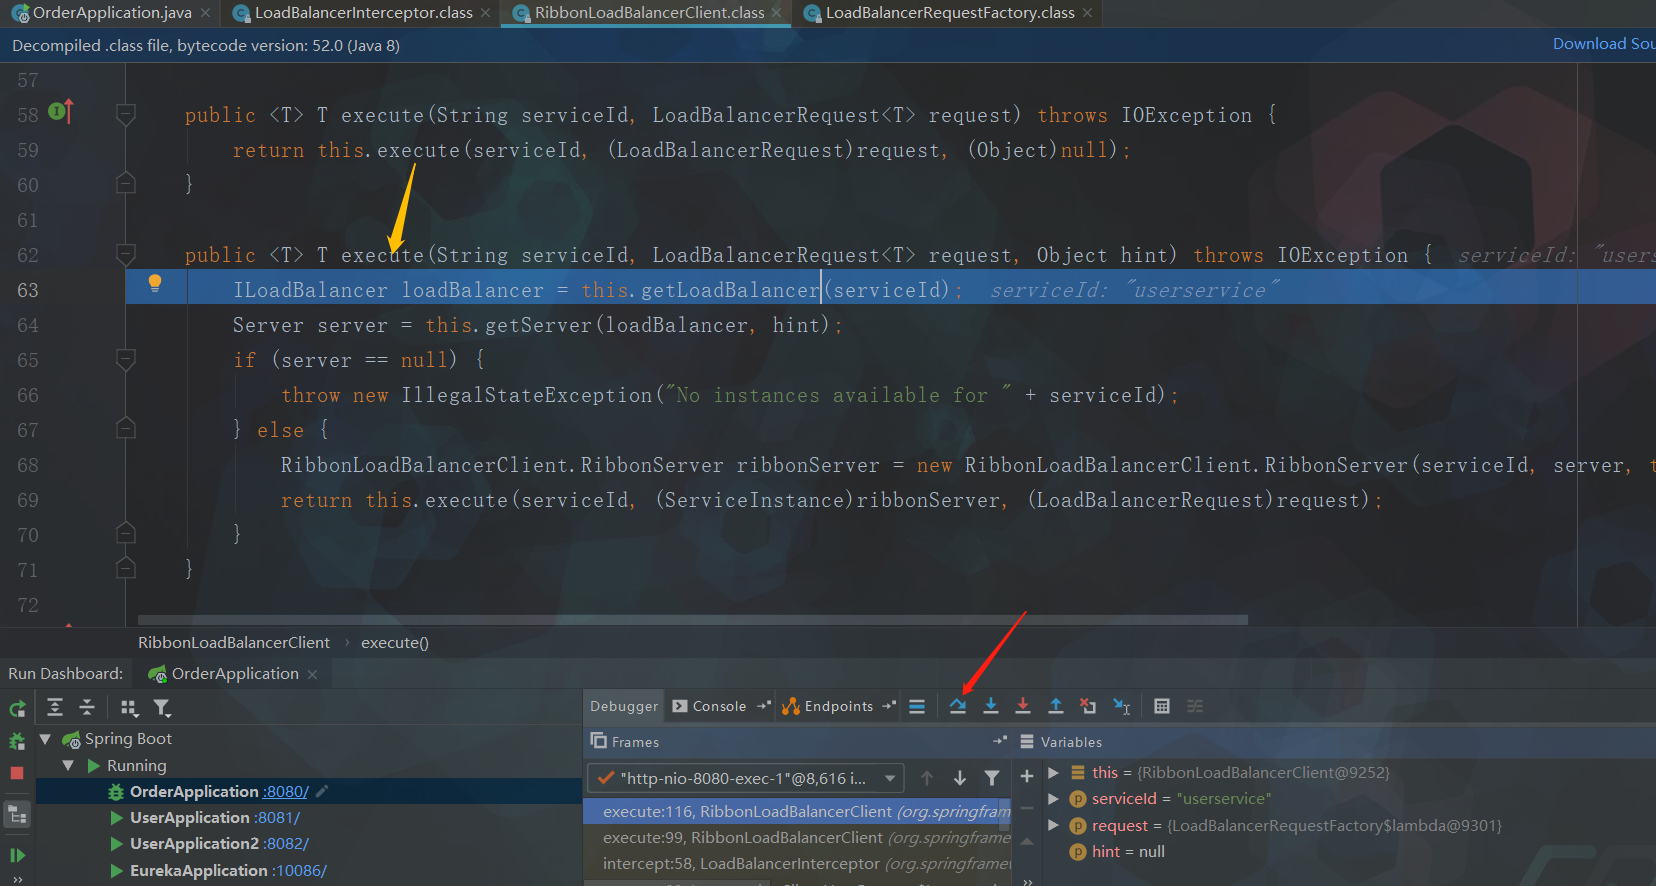The image size is (1656, 886).
Task: Select the previous frame up arrow
Action: [927, 778]
